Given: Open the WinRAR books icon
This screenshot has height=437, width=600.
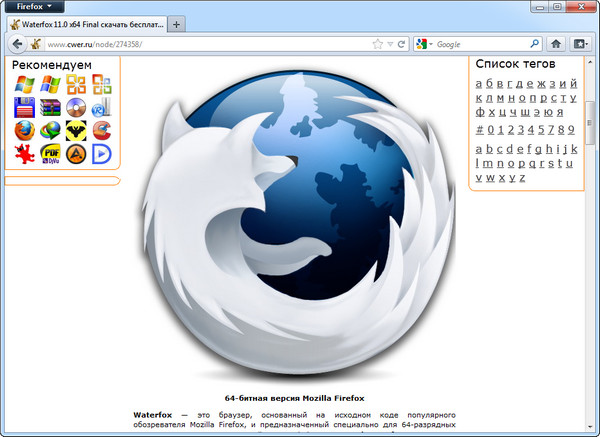Looking at the screenshot, I should coord(50,107).
